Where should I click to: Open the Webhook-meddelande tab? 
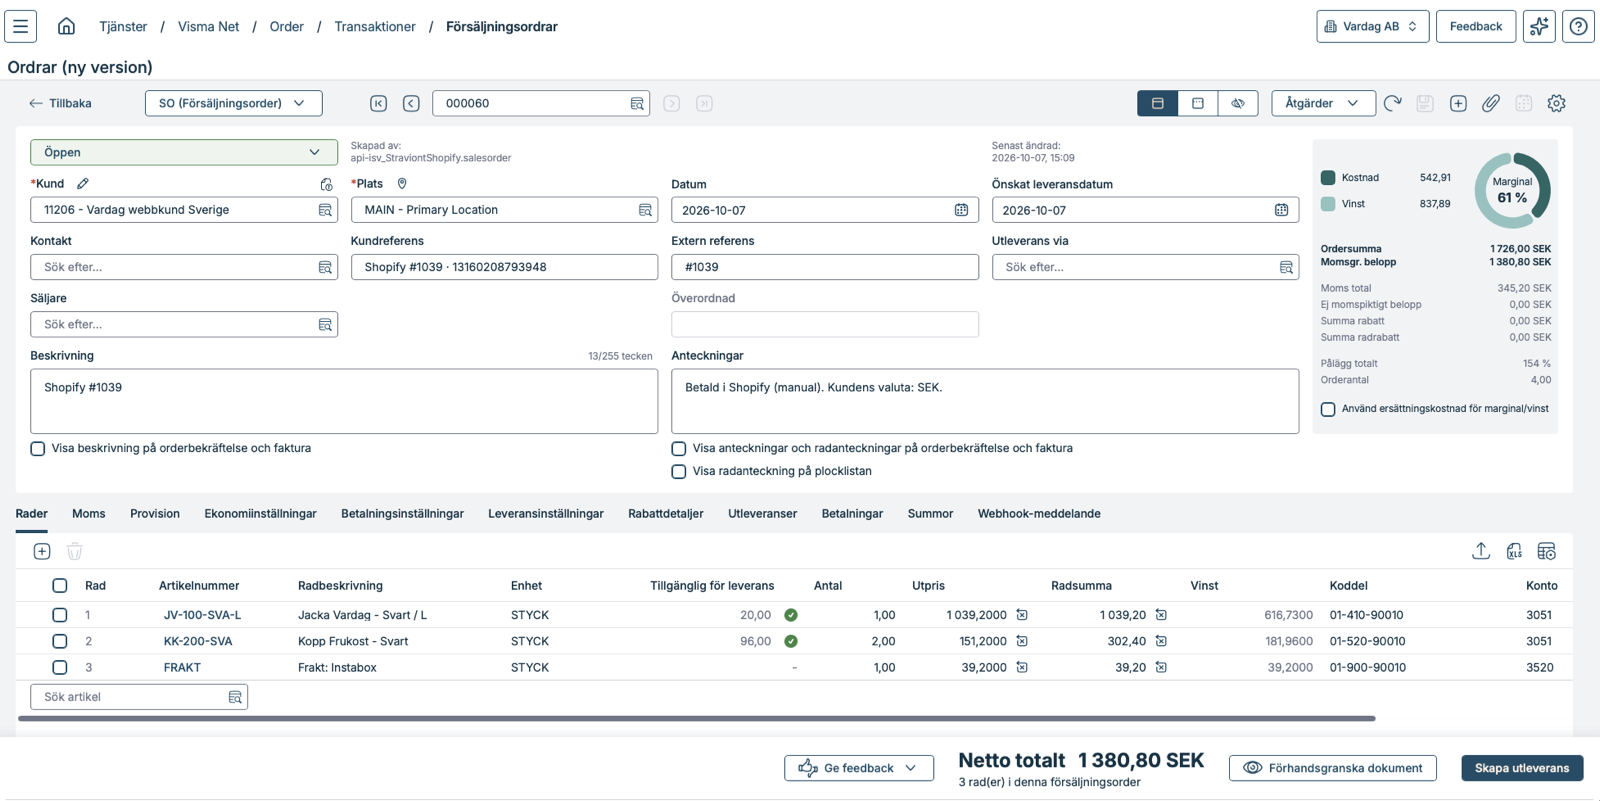1039,514
